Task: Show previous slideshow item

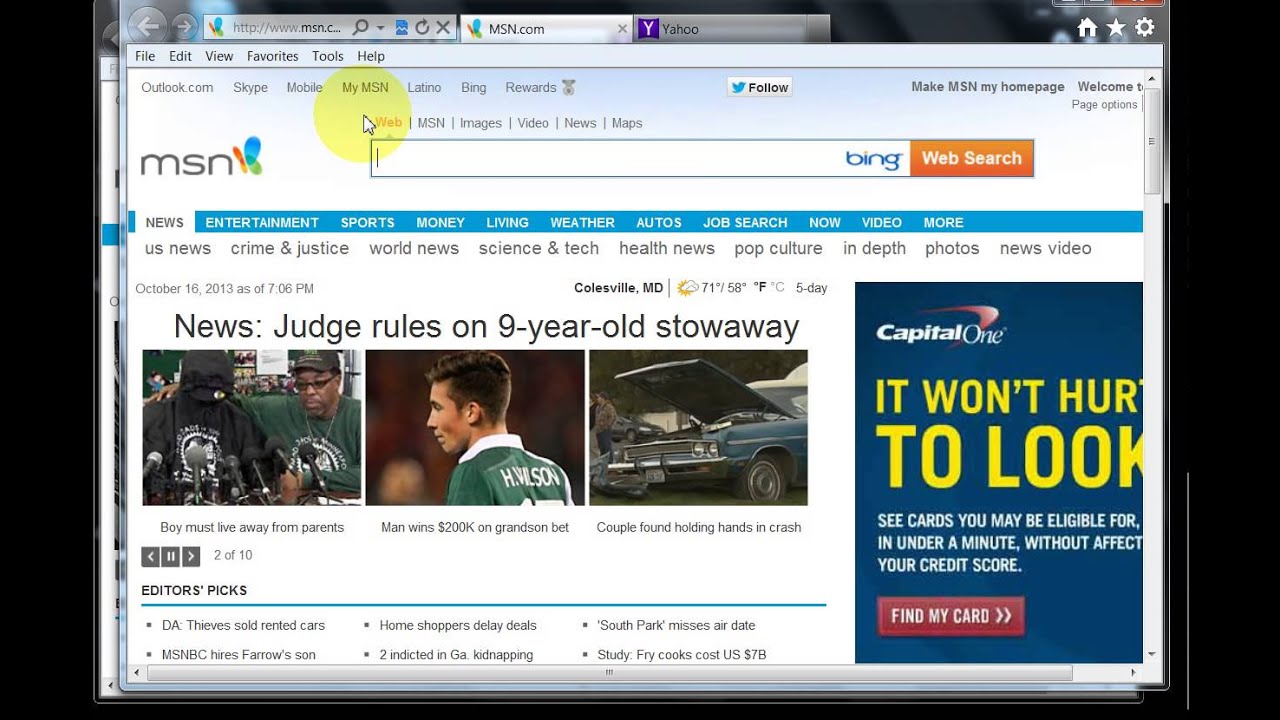Action: coord(151,556)
